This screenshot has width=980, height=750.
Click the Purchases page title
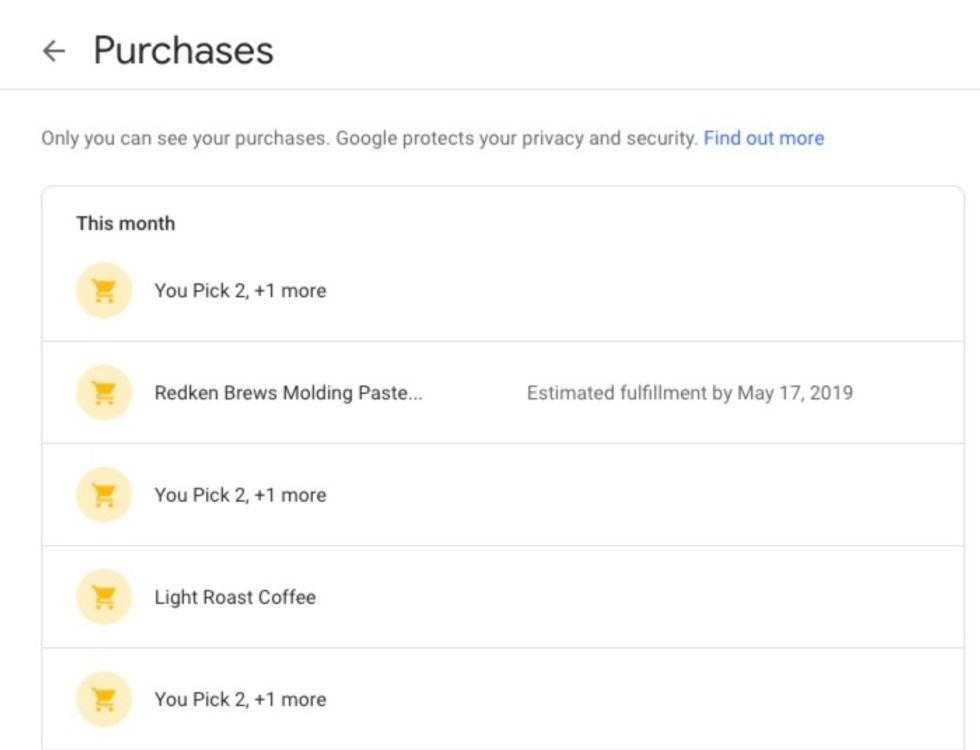pyautogui.click(x=184, y=51)
